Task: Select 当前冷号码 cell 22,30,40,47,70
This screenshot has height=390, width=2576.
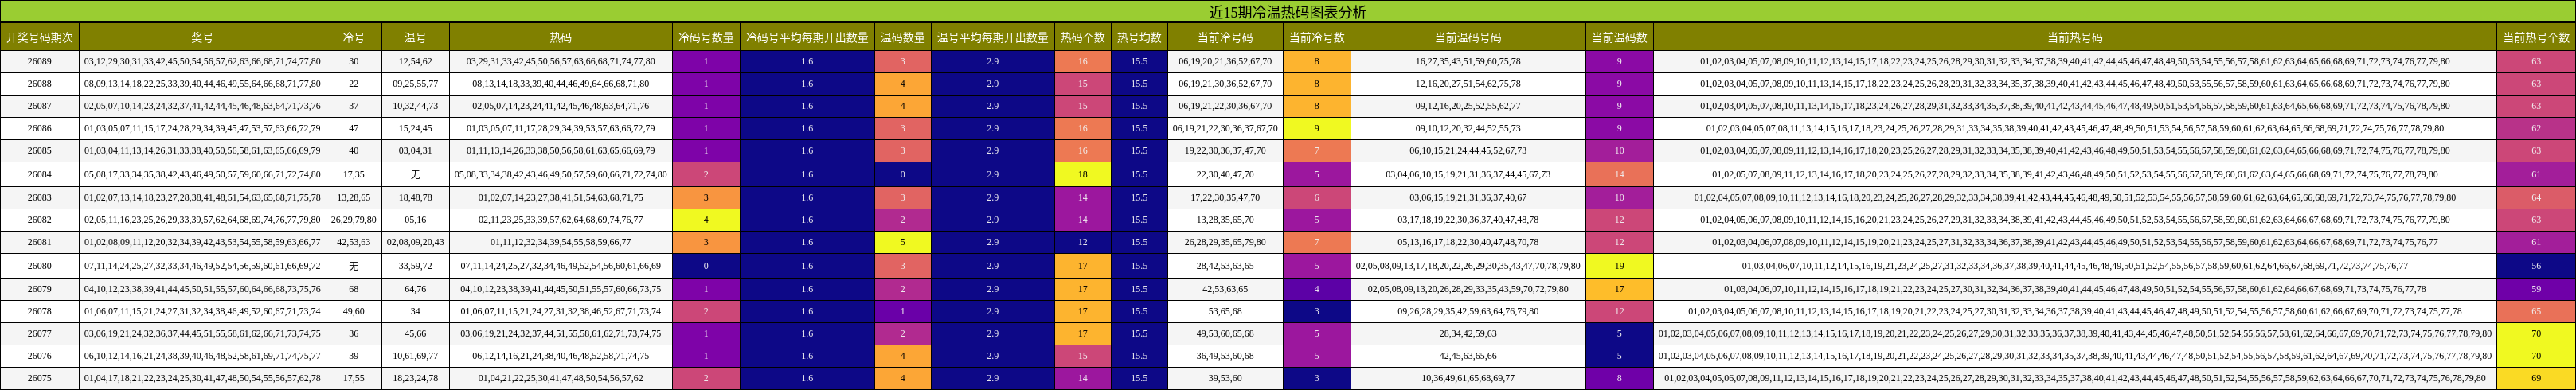Action: pyautogui.click(x=1225, y=174)
